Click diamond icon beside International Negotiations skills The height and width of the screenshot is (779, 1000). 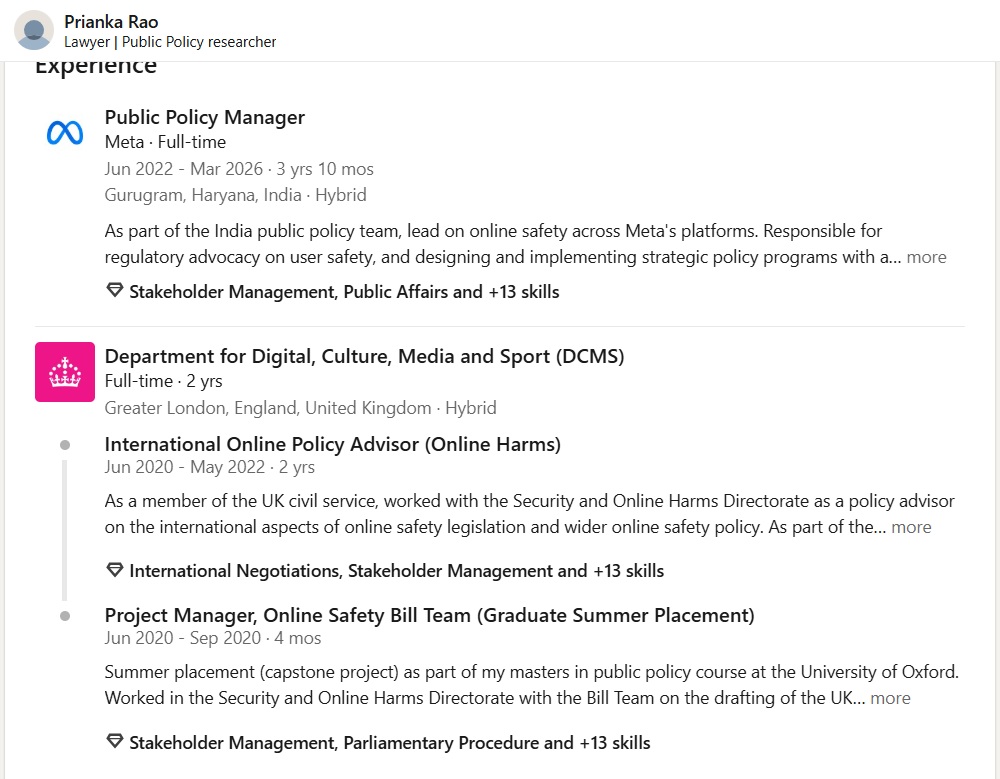pos(115,570)
